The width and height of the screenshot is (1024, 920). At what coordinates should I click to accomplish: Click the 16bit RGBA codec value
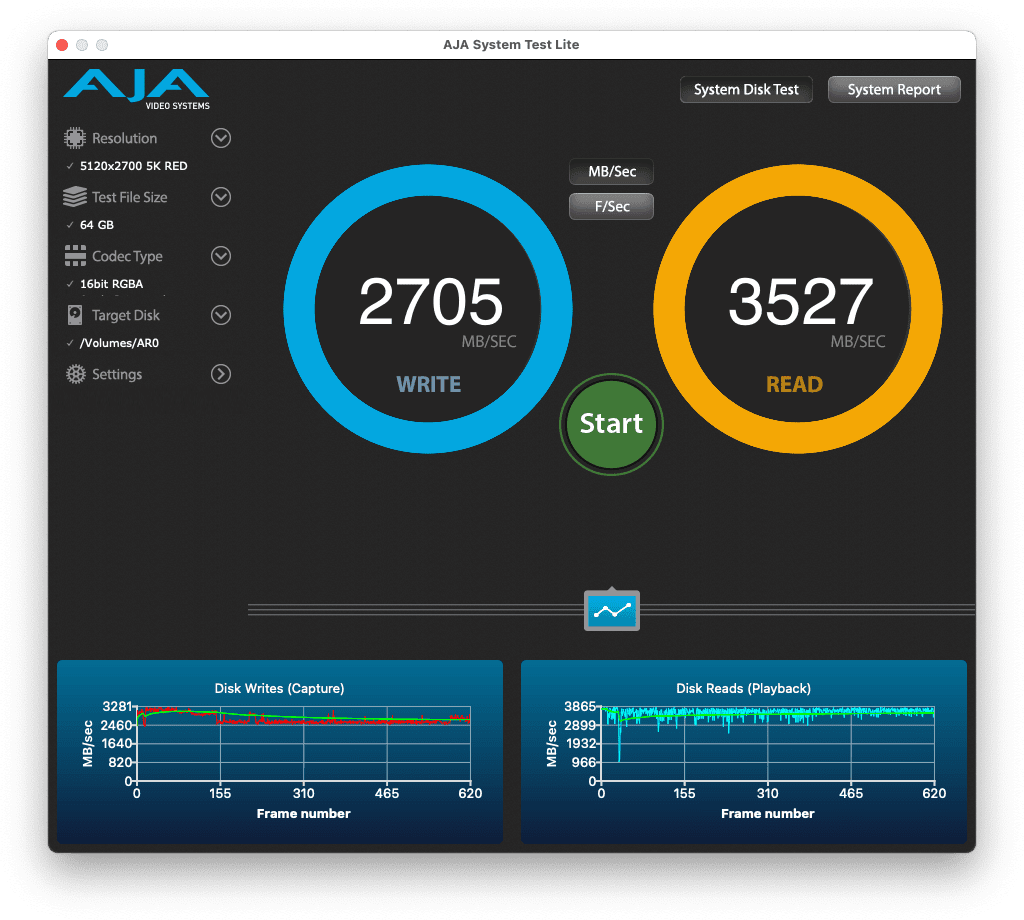111,284
